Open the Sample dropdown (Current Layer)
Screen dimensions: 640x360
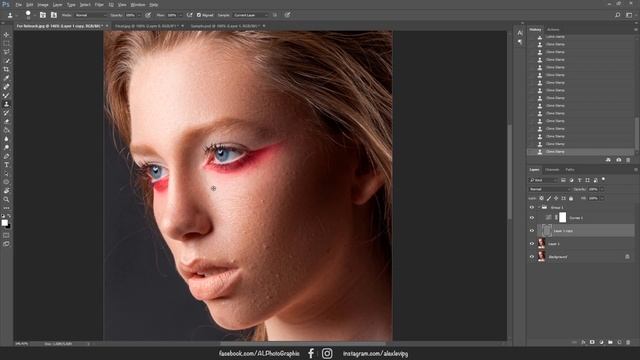[251, 15]
